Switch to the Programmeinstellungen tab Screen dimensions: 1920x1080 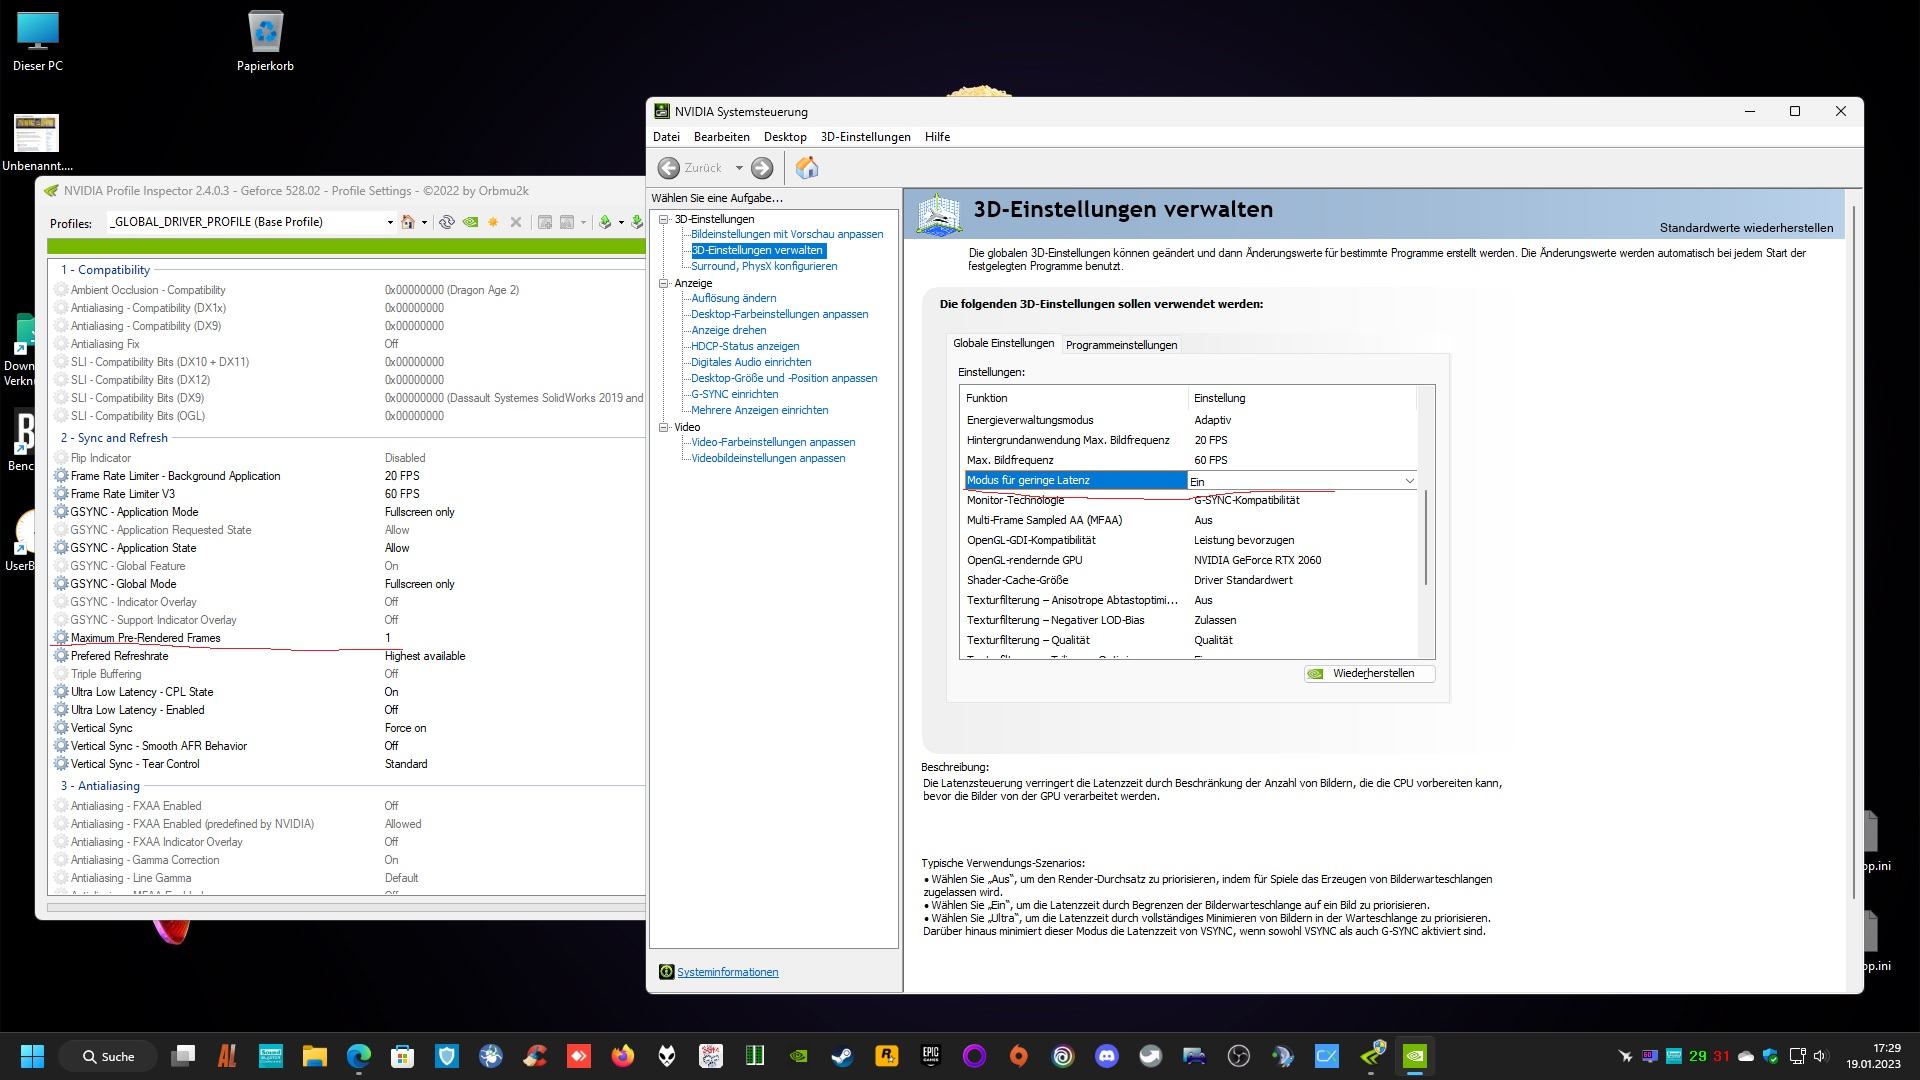1121,345
